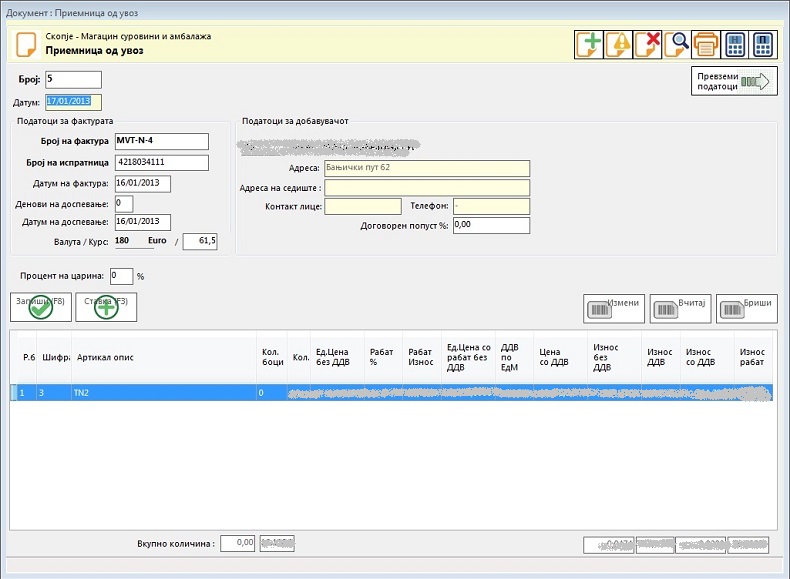Click the calculator icon marked H
The width and height of the screenshot is (790, 579).
tap(735, 45)
